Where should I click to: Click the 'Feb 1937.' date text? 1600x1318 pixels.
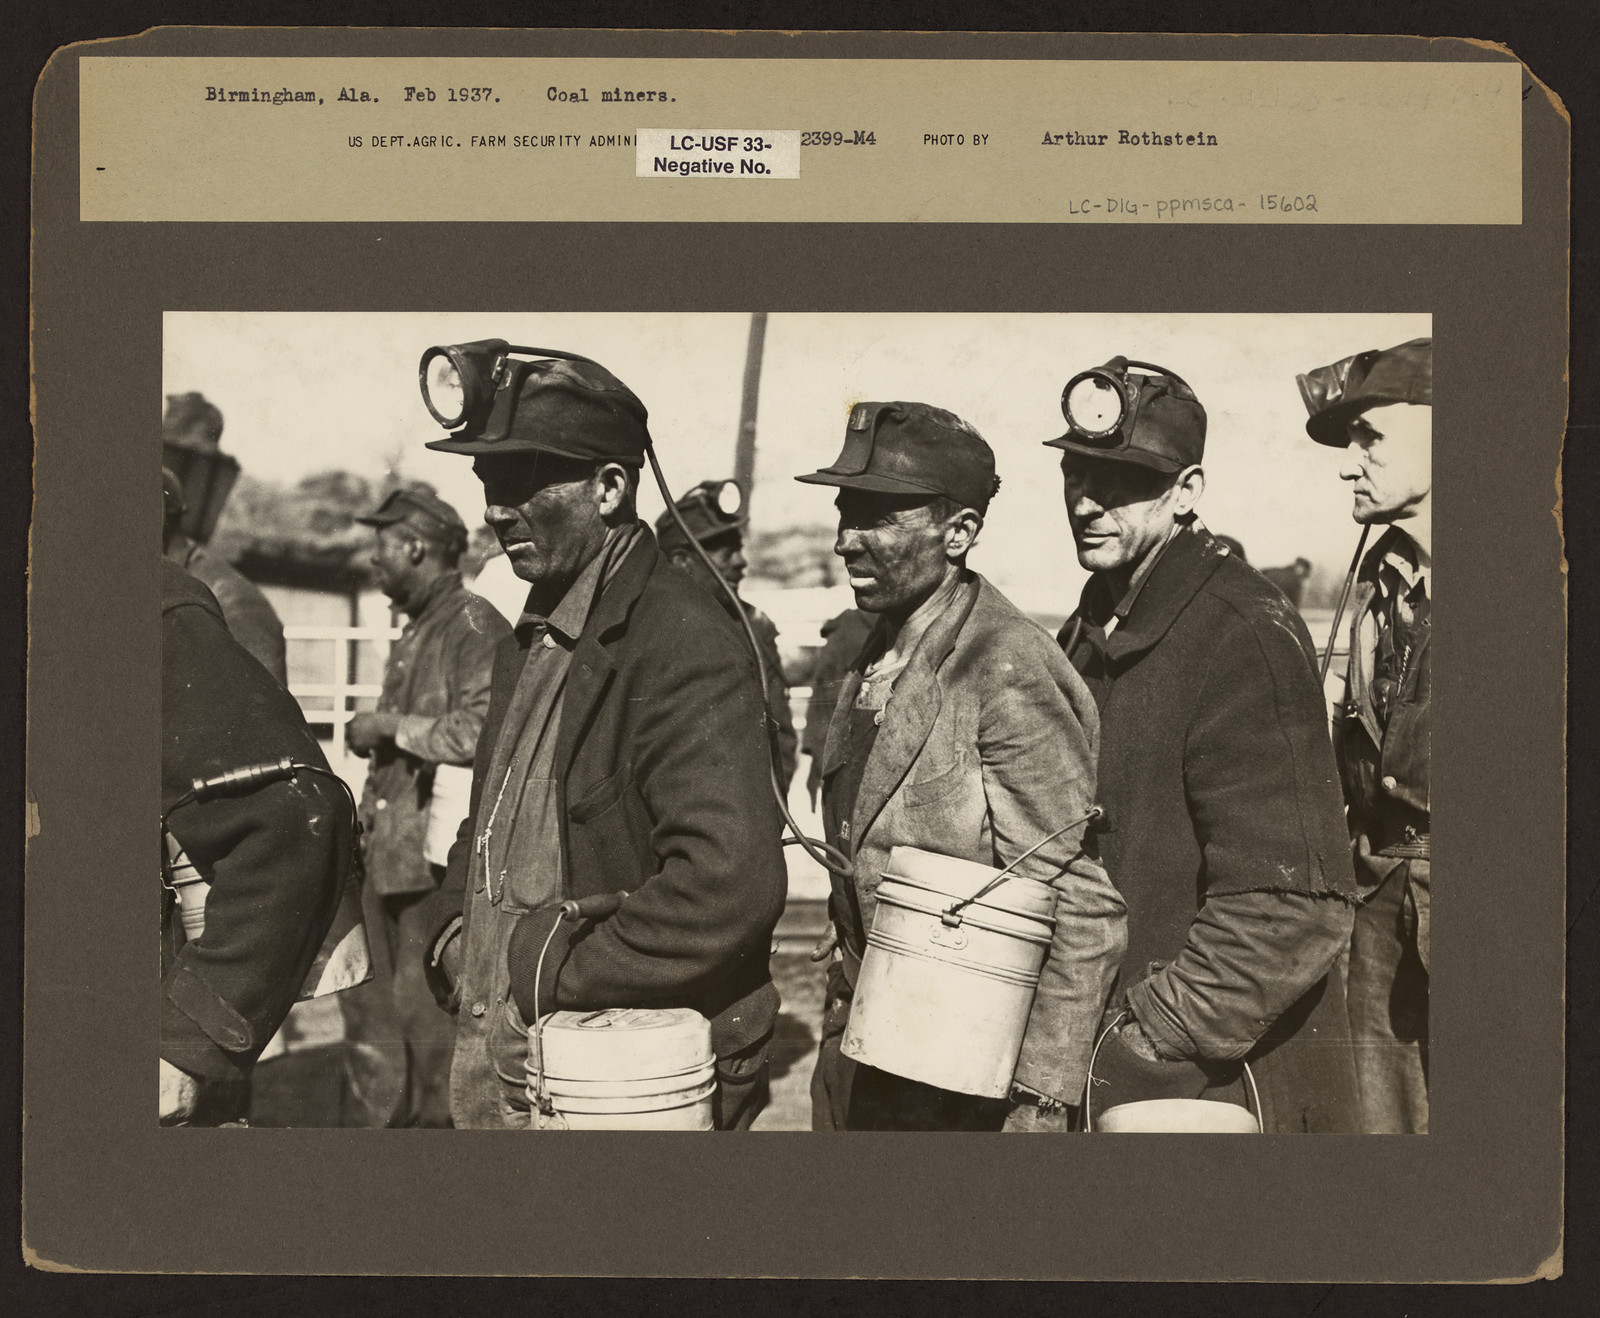[452, 96]
